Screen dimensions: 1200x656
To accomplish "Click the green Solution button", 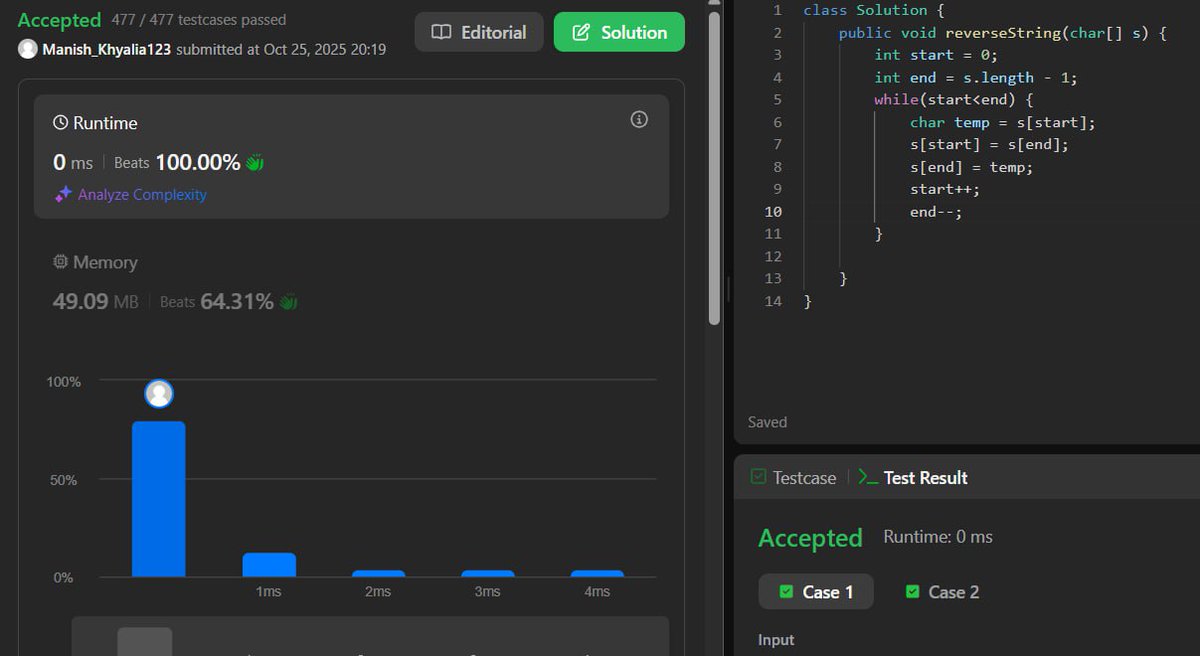I will tap(619, 32).
